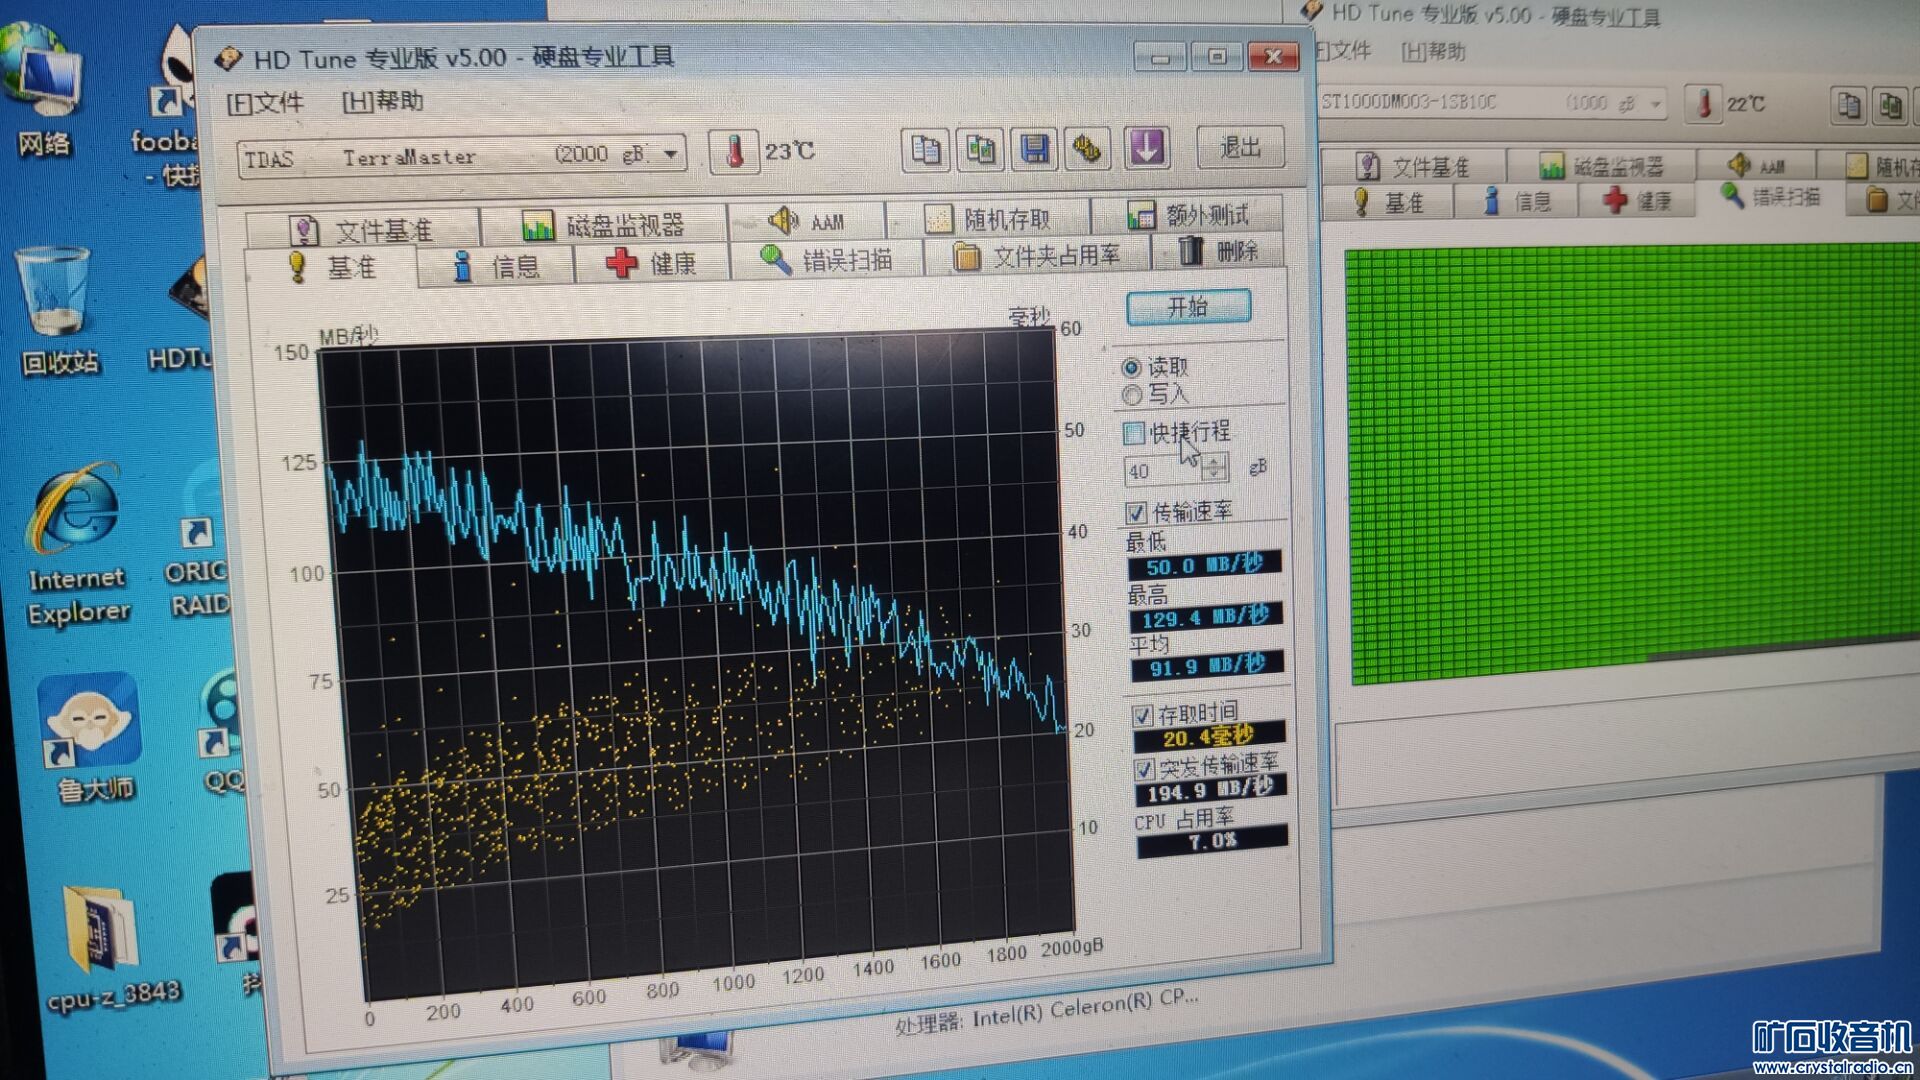The width and height of the screenshot is (1920, 1080).
Task: Click the 20.4毫秒 access time value
Action: coord(1209,738)
